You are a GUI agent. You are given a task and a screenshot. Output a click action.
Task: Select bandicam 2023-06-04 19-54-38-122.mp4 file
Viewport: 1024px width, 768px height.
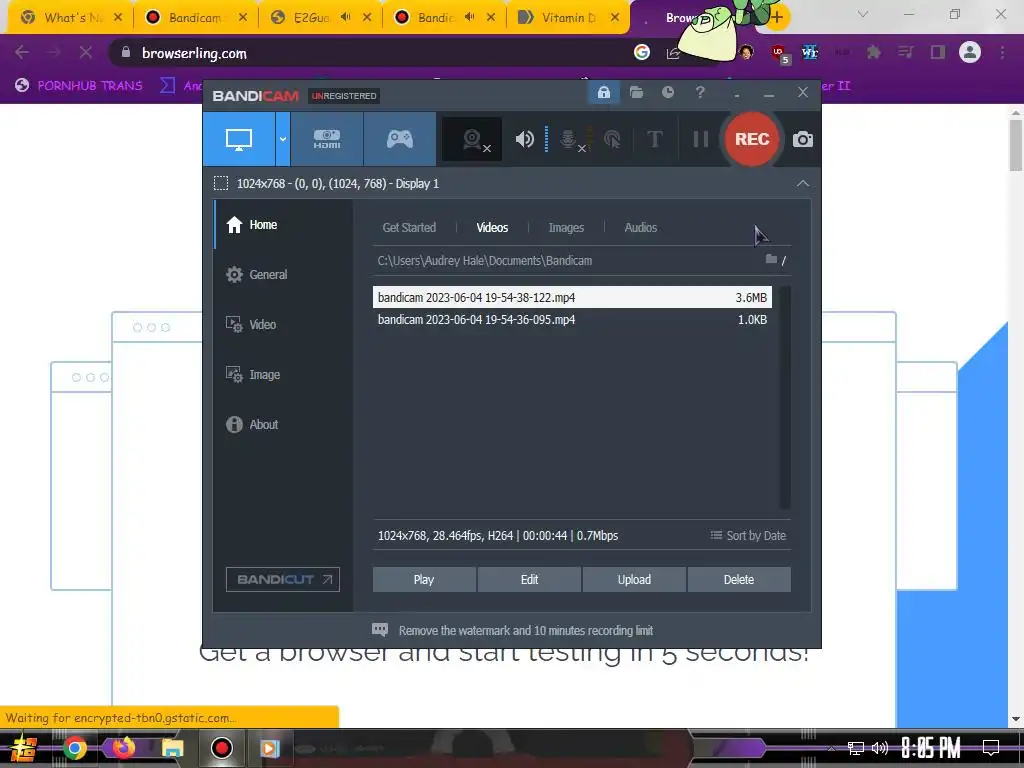pyautogui.click(x=572, y=297)
